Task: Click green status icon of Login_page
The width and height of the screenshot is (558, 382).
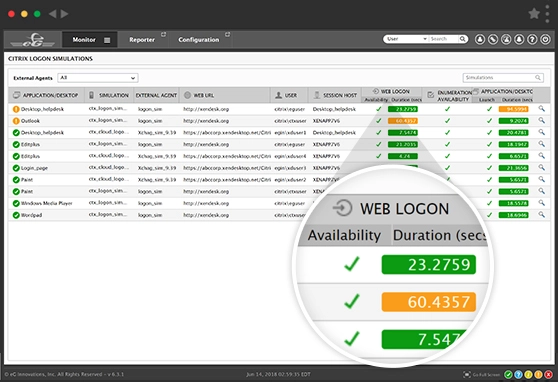Action: tap(16, 168)
